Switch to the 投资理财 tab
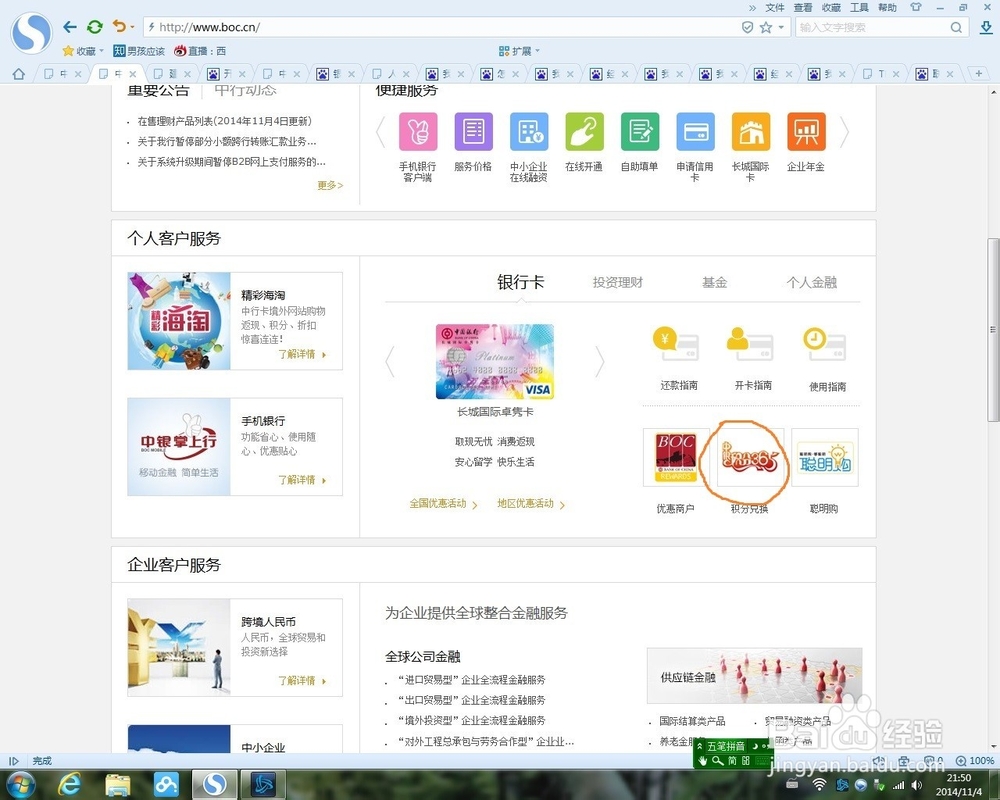The width and height of the screenshot is (1000, 800). [x=618, y=282]
